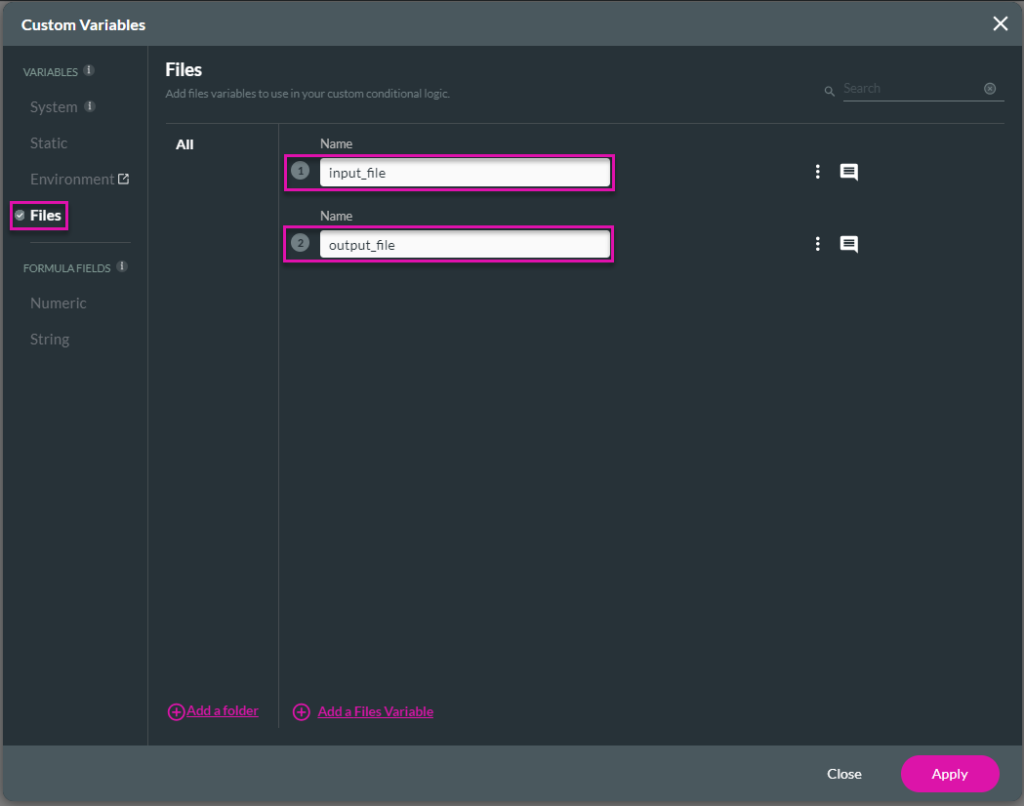The image size is (1024, 806).
Task: Open the three-dot menu for input_file
Action: (x=817, y=172)
